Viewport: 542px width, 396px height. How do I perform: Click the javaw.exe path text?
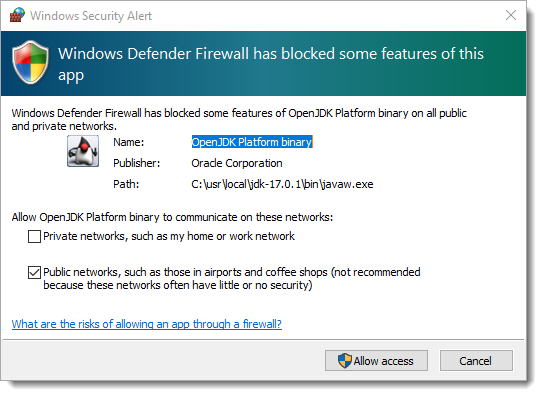coord(282,184)
